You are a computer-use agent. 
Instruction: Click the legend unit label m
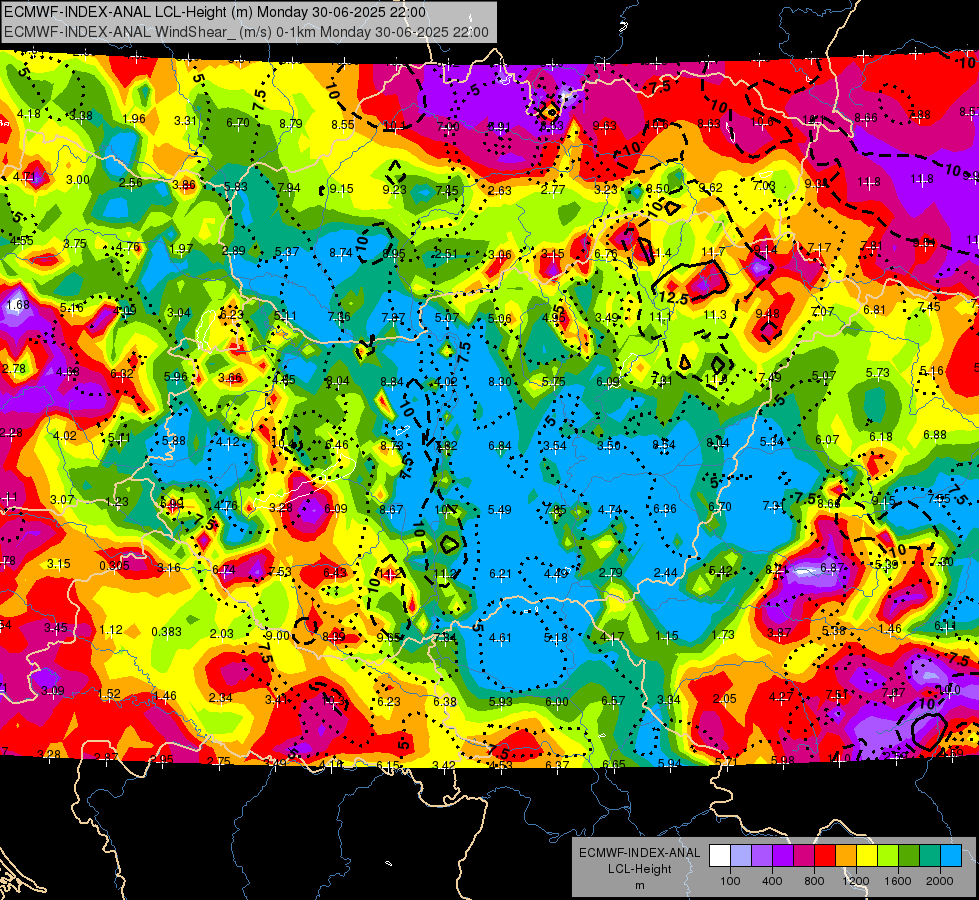[639, 885]
